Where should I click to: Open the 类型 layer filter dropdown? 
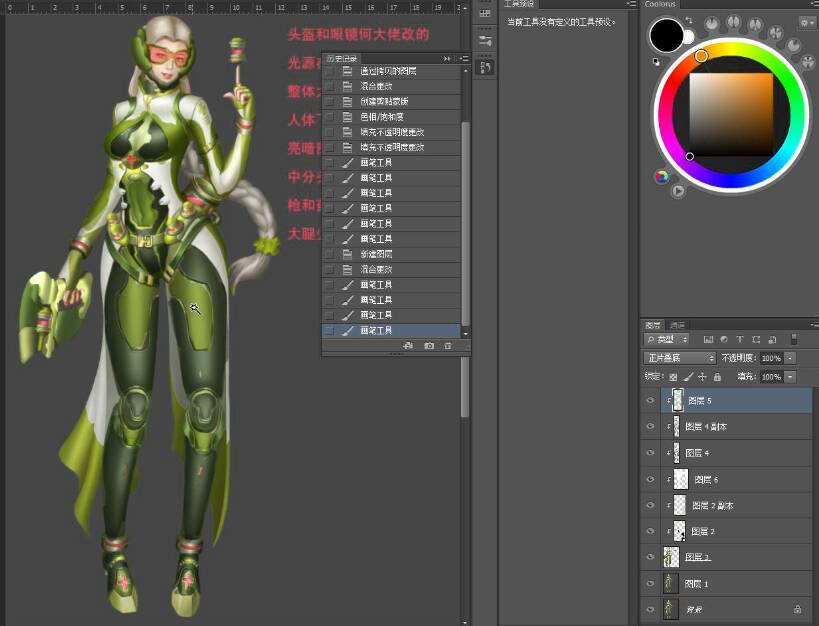tap(667, 340)
